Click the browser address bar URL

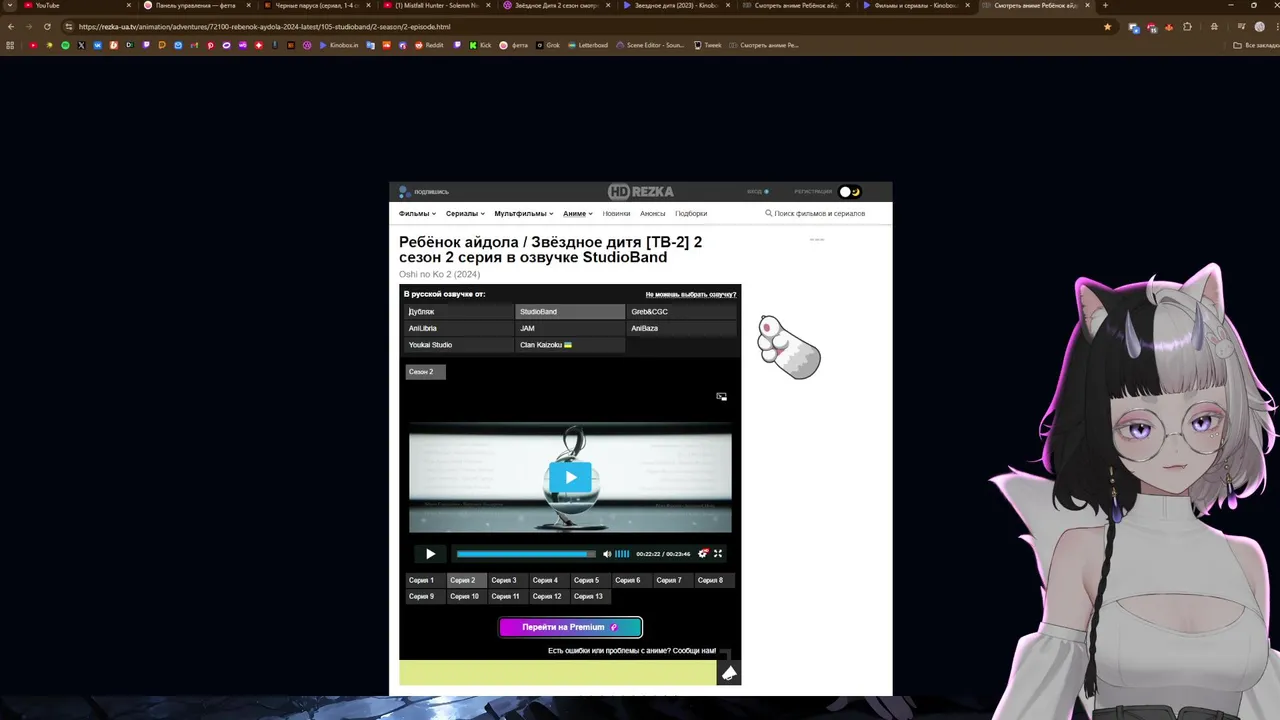(264, 27)
